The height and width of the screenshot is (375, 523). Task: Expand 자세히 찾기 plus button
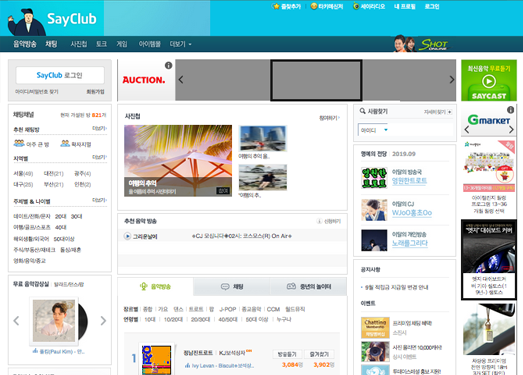450,112
